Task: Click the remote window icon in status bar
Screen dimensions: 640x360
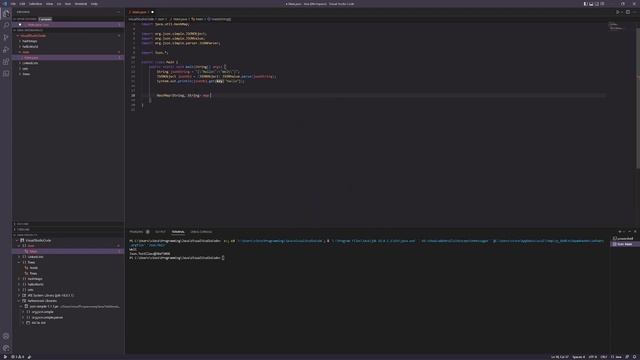Action: (5, 357)
